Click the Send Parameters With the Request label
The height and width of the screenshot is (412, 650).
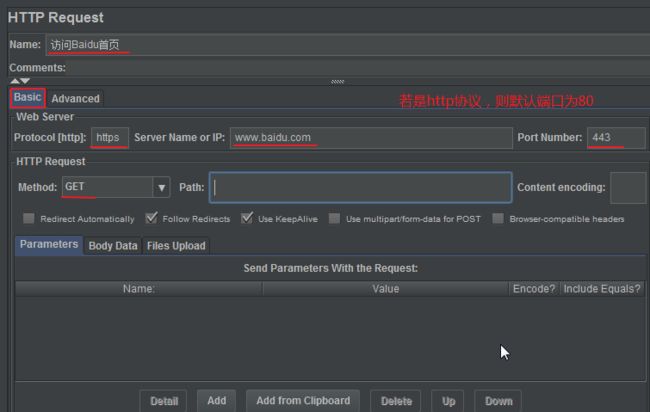click(x=330, y=268)
